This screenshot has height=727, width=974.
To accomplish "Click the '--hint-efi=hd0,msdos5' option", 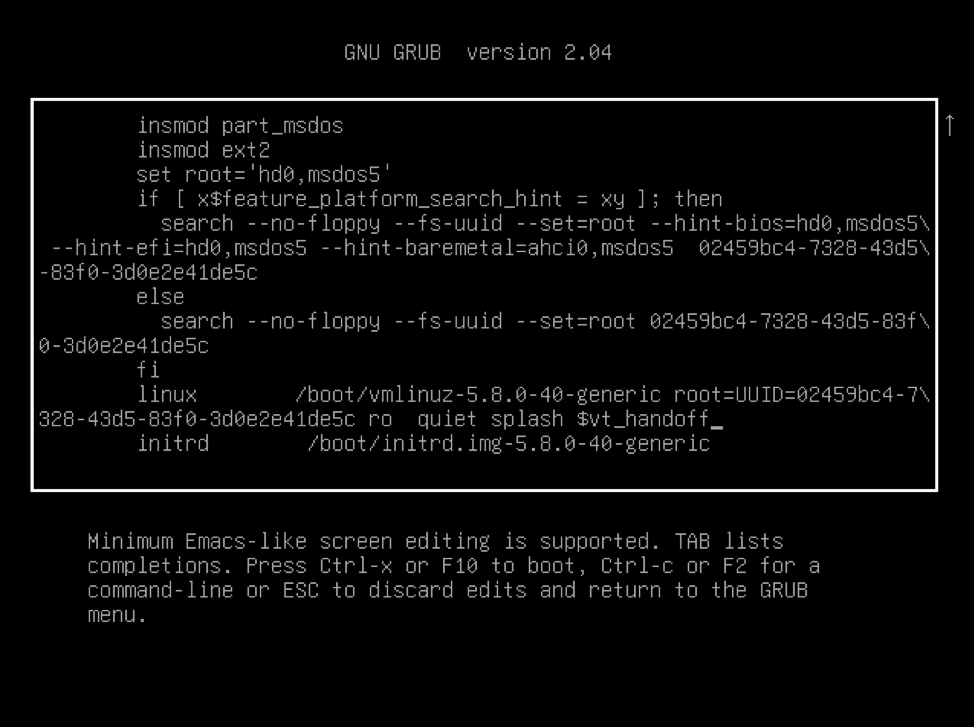I will [x=179, y=249].
